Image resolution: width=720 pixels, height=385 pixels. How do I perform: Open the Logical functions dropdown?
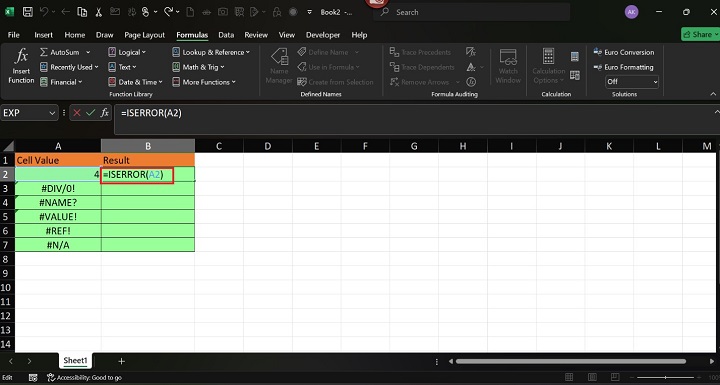[x=127, y=52]
